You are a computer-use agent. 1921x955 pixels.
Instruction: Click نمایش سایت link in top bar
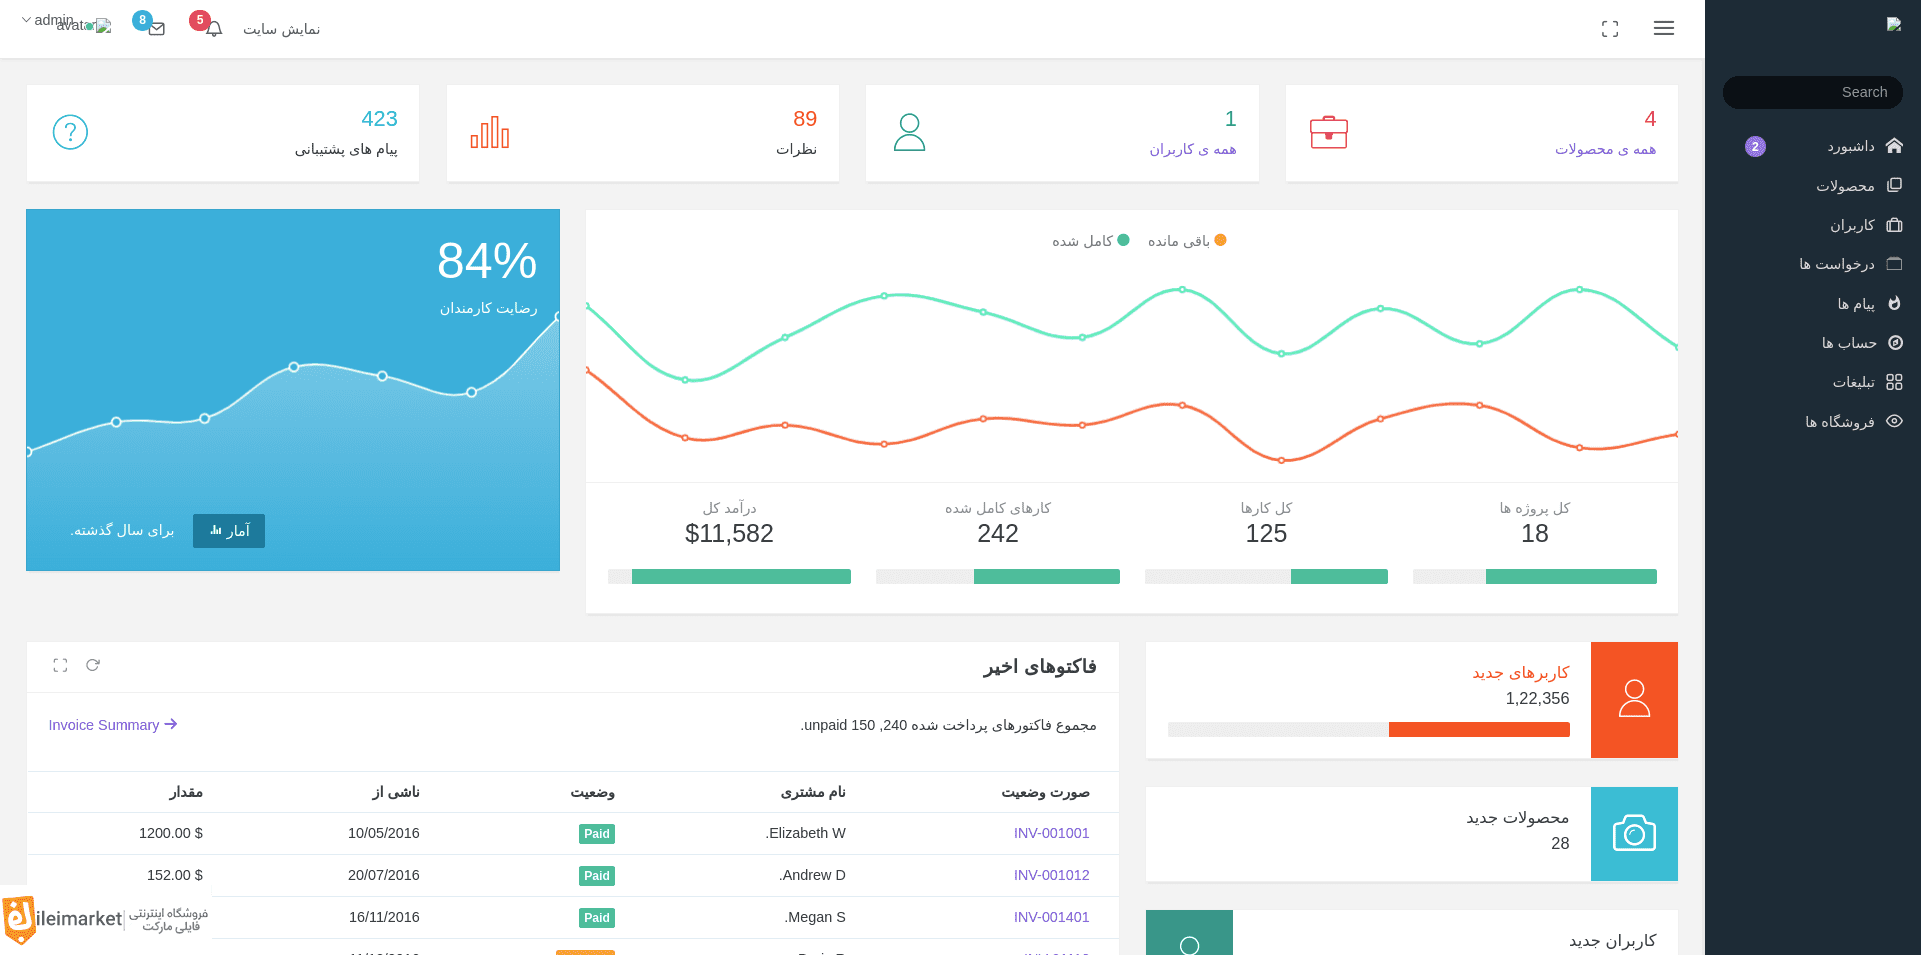pos(281,29)
